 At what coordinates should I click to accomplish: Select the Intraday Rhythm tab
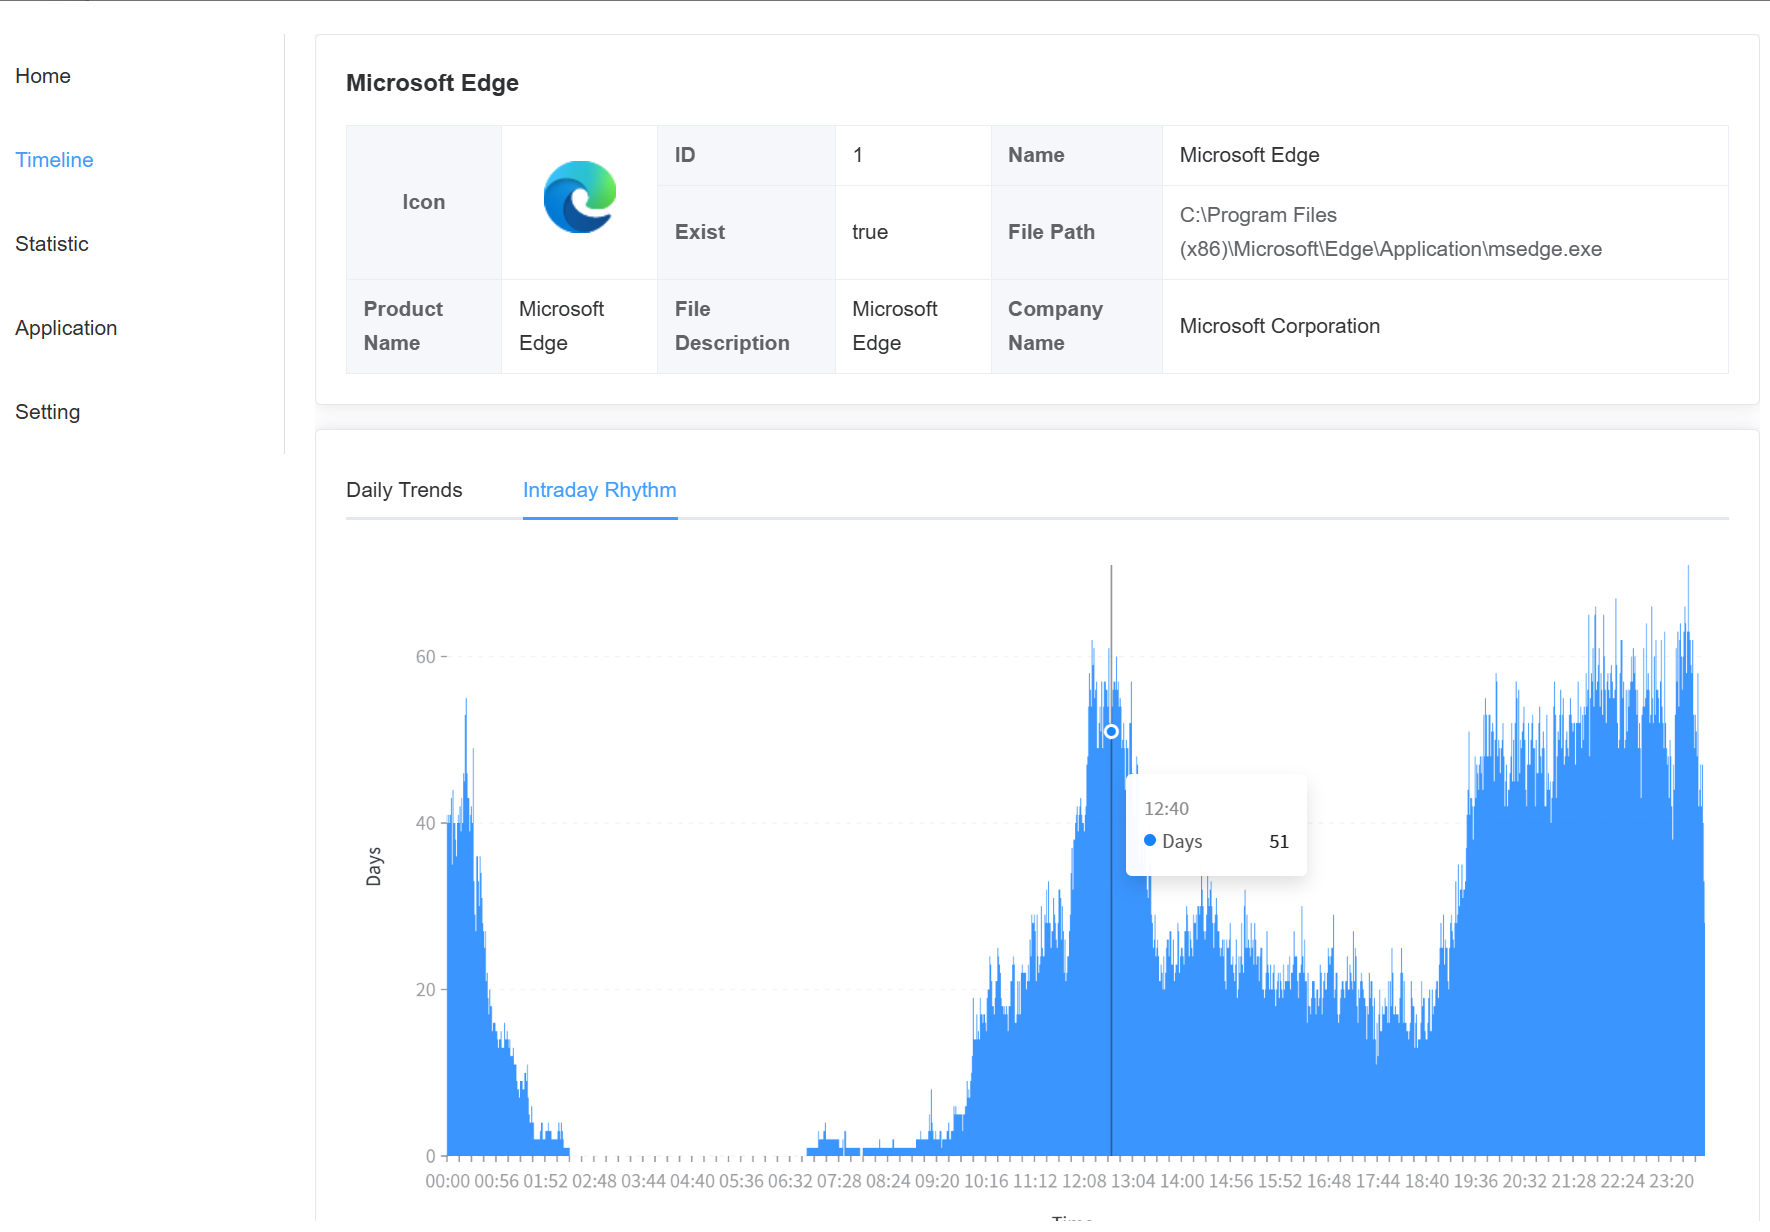600,490
